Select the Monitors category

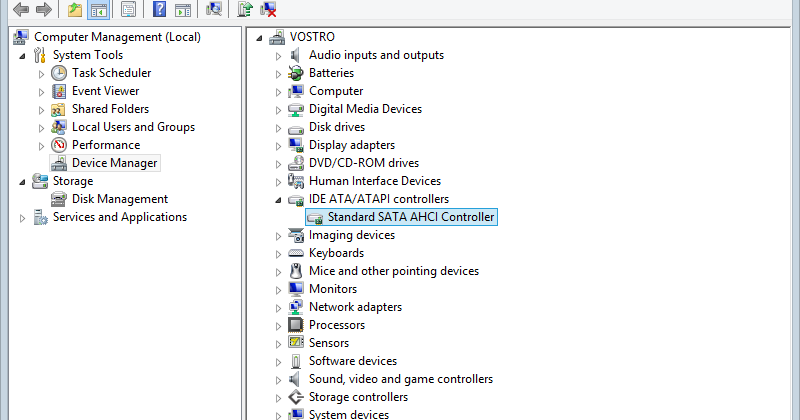tap(333, 289)
